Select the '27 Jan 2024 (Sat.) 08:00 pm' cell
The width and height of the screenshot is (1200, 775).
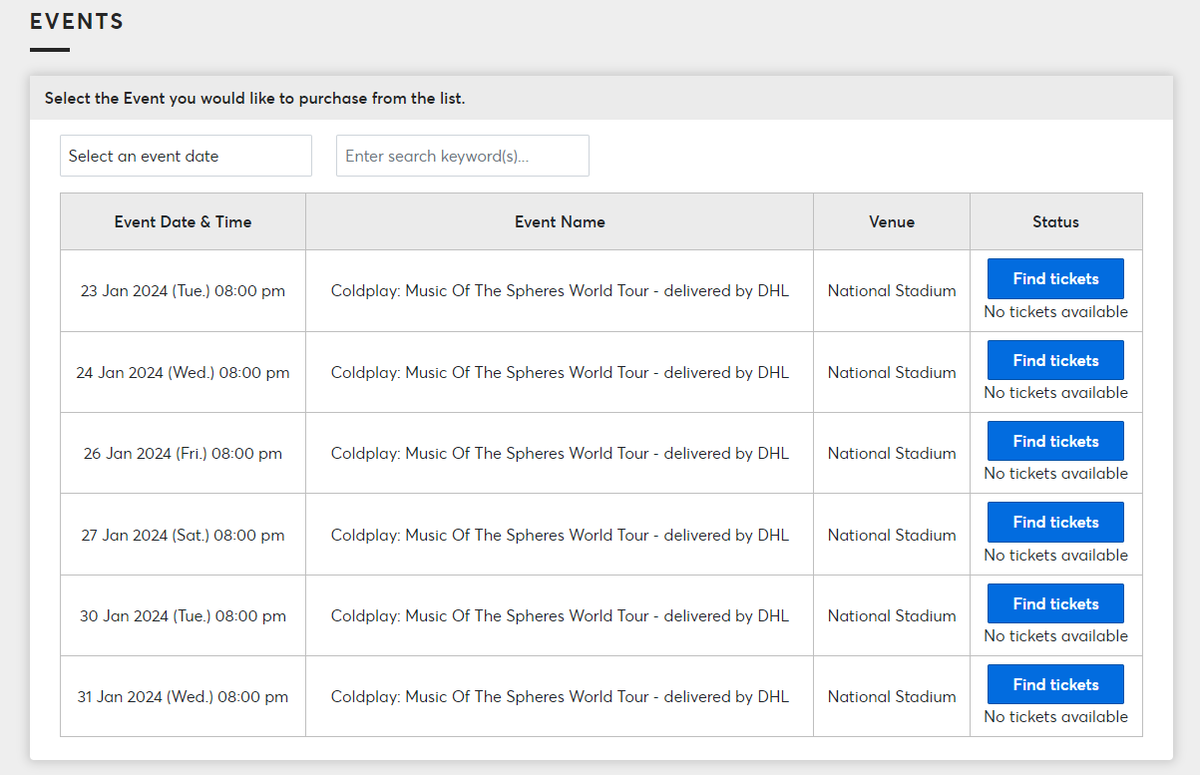[x=183, y=535]
